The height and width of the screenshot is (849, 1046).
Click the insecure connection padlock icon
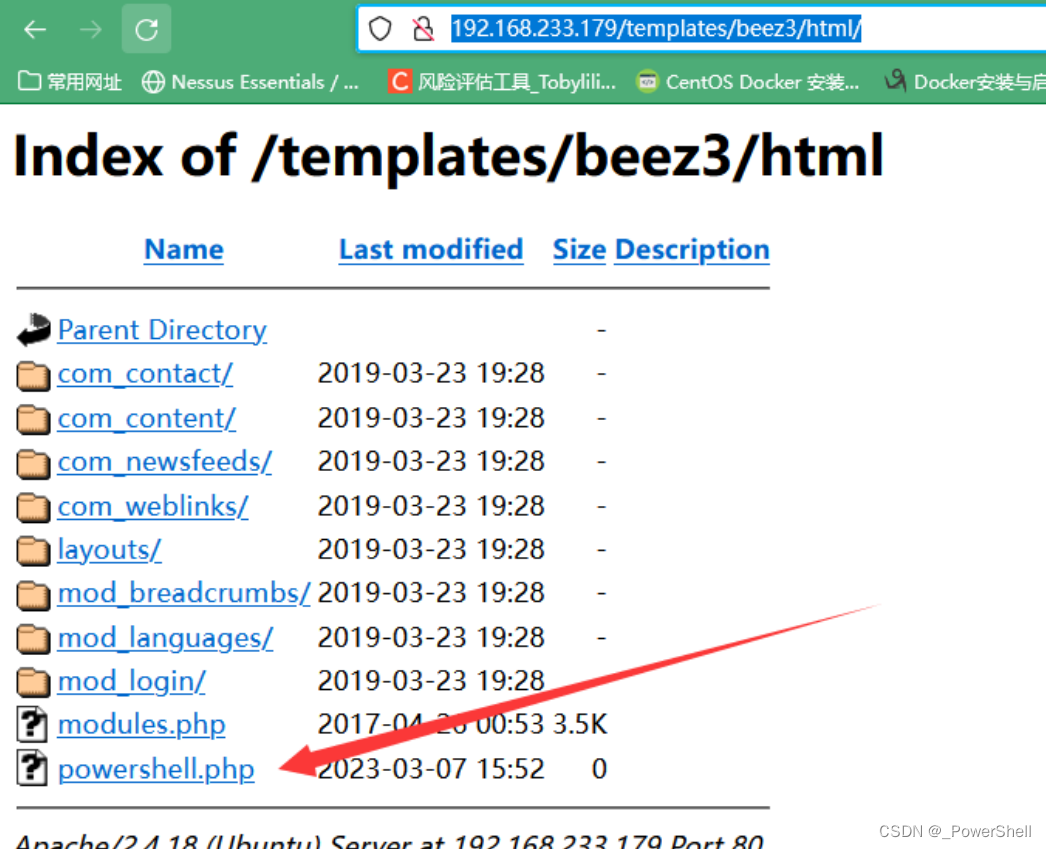tap(423, 29)
